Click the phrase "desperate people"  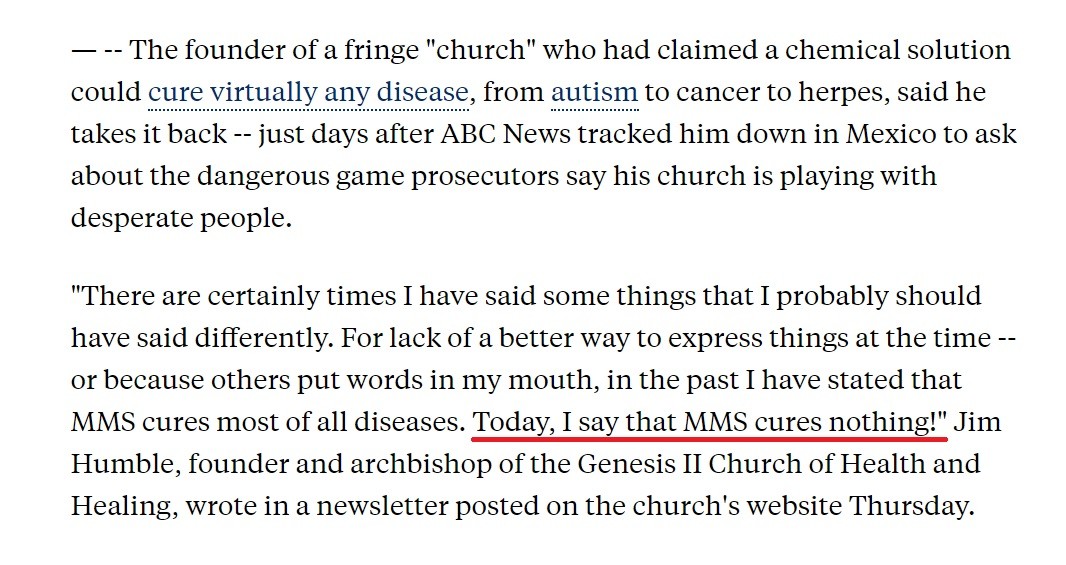pos(180,217)
